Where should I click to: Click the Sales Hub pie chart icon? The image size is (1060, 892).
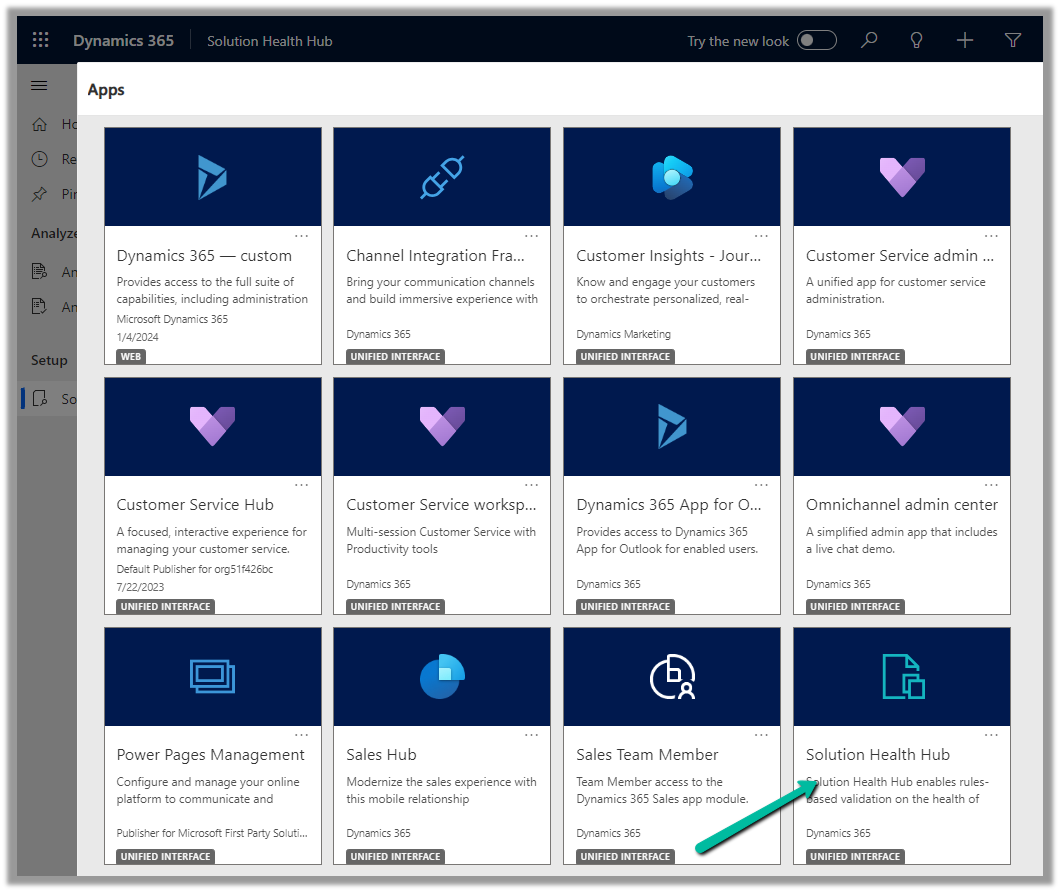tap(442, 677)
